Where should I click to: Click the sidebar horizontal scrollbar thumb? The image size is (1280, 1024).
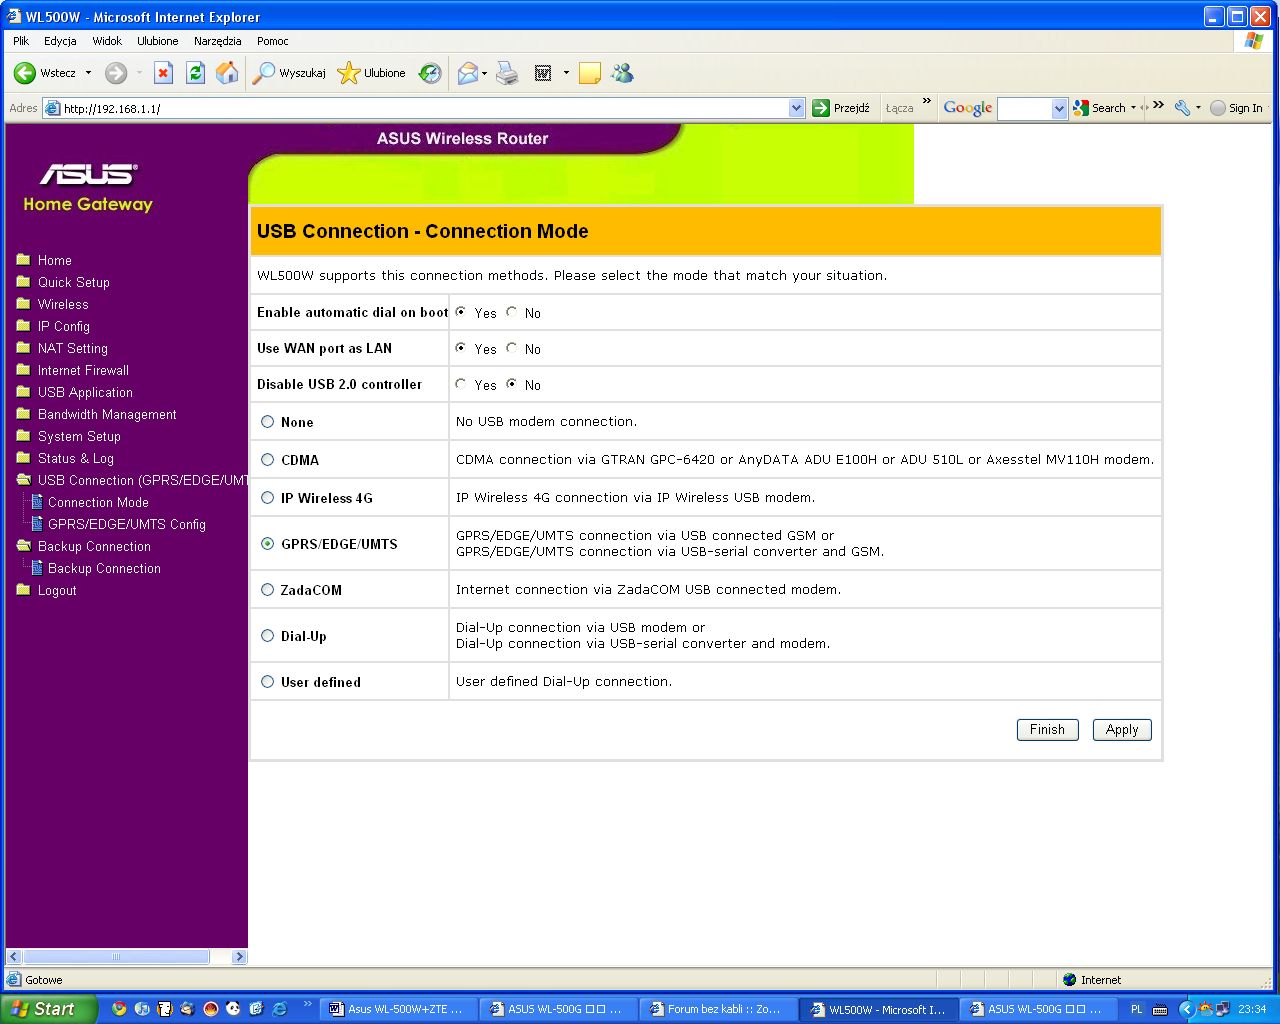(116, 957)
